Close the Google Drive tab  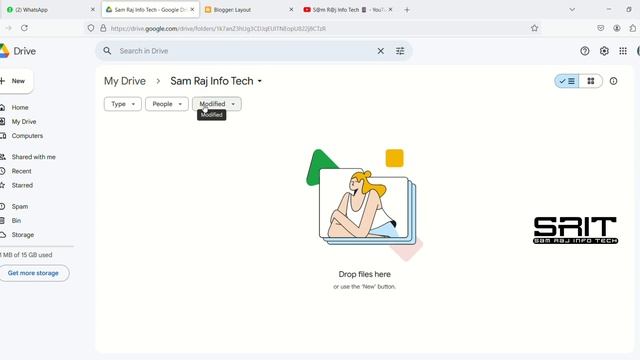point(192,9)
